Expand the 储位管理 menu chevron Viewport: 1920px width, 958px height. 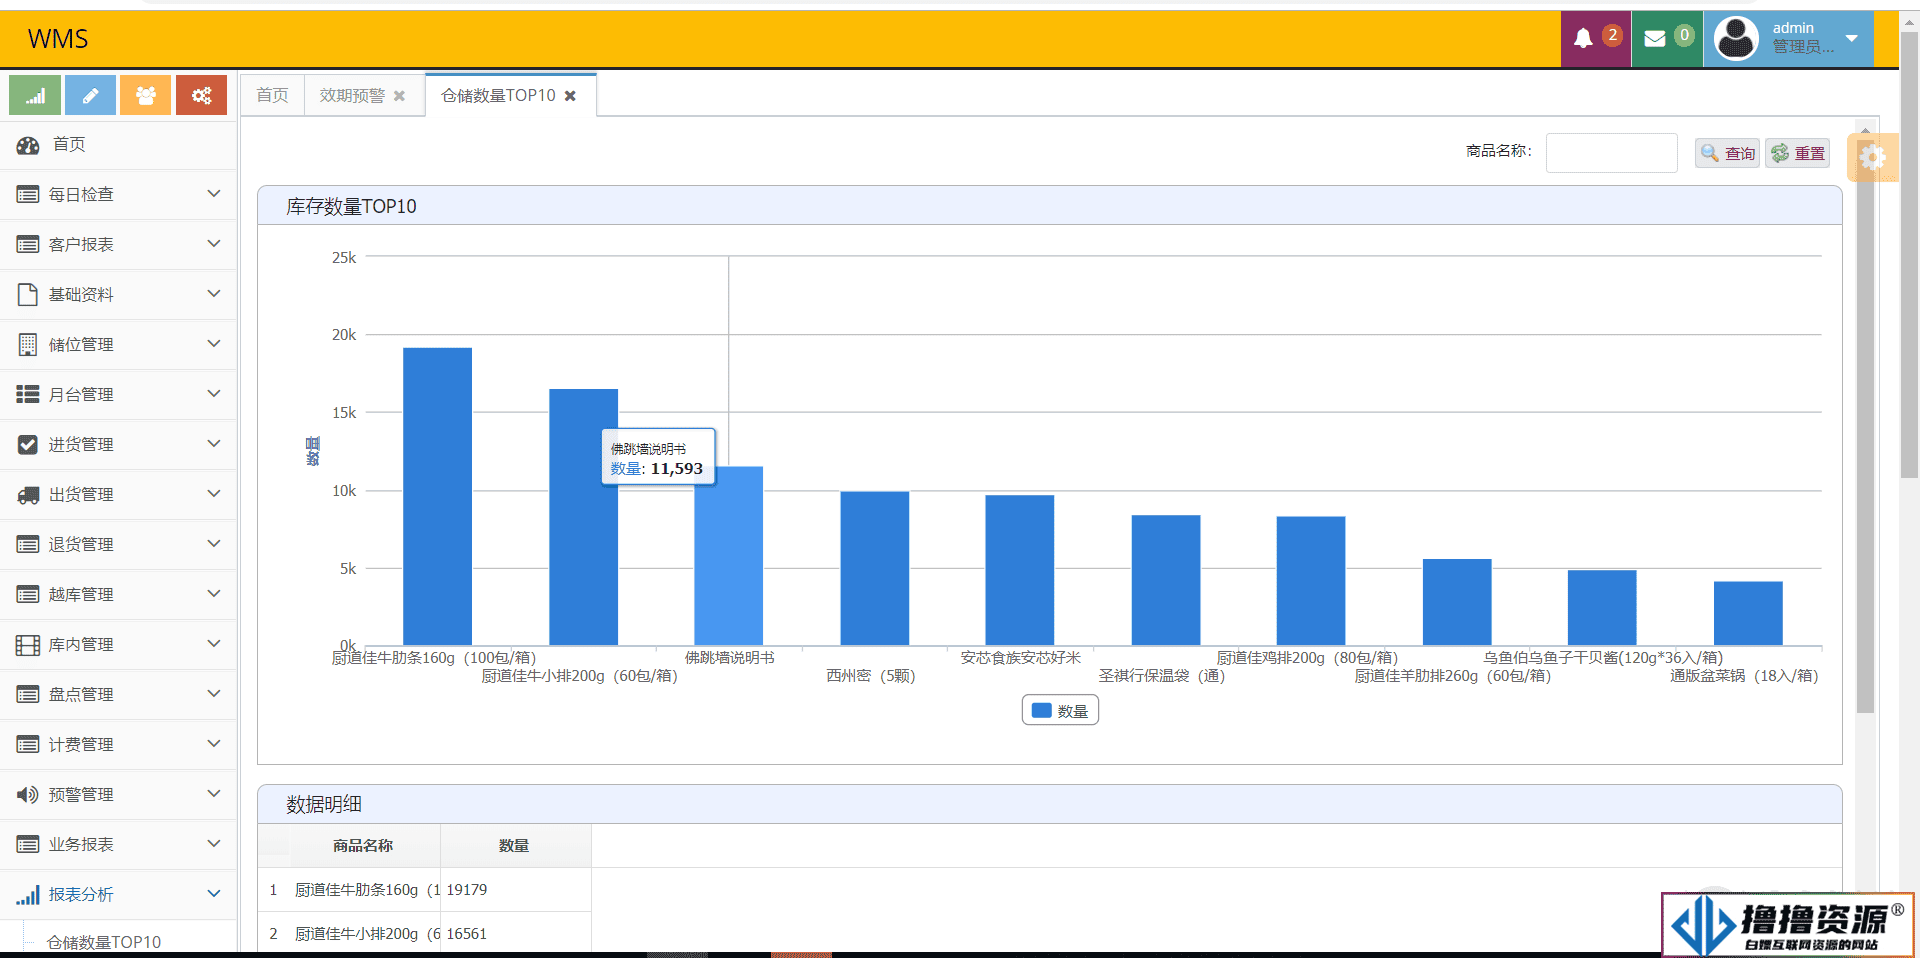pos(213,344)
